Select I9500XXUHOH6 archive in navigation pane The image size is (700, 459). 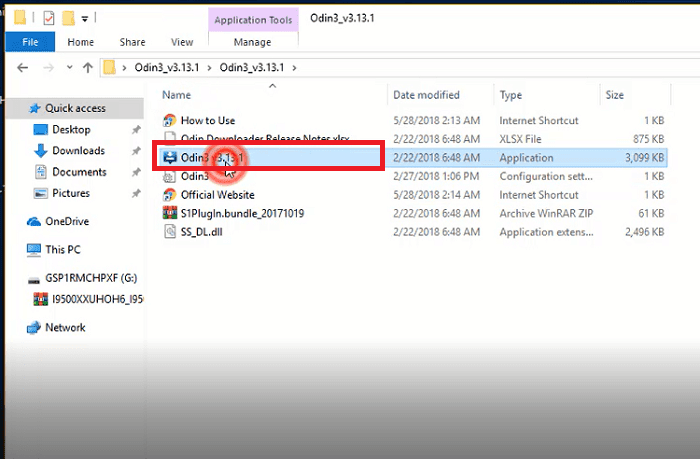click(97, 299)
